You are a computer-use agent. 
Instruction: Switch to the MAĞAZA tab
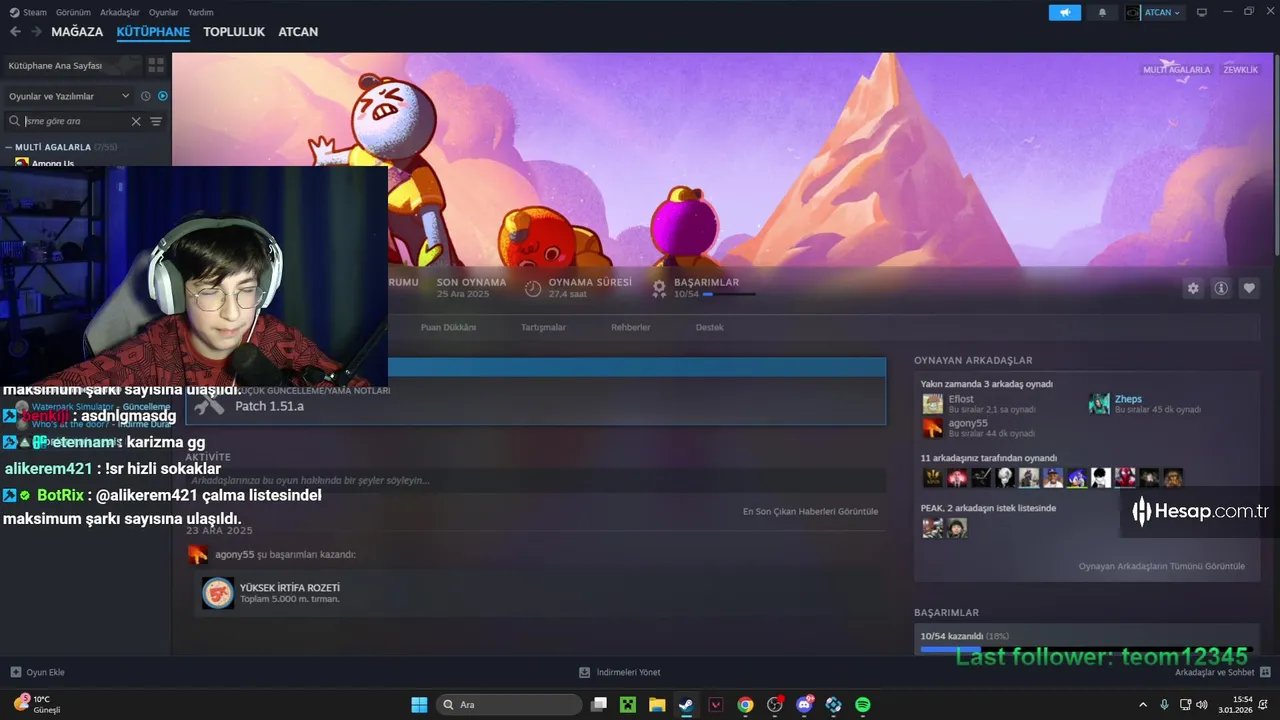77,32
